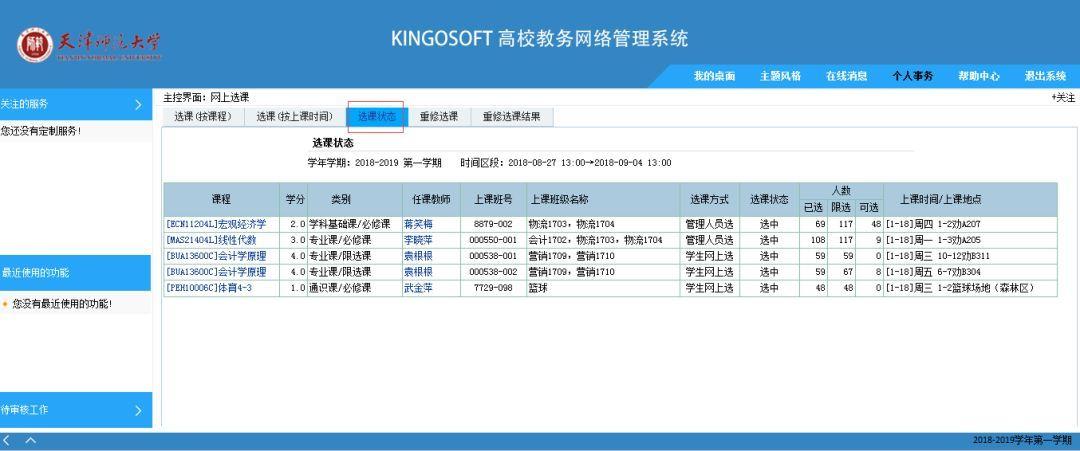Select the 选课状态 tab
Image resolution: width=1080 pixels, height=451 pixels.
[x=377, y=116]
